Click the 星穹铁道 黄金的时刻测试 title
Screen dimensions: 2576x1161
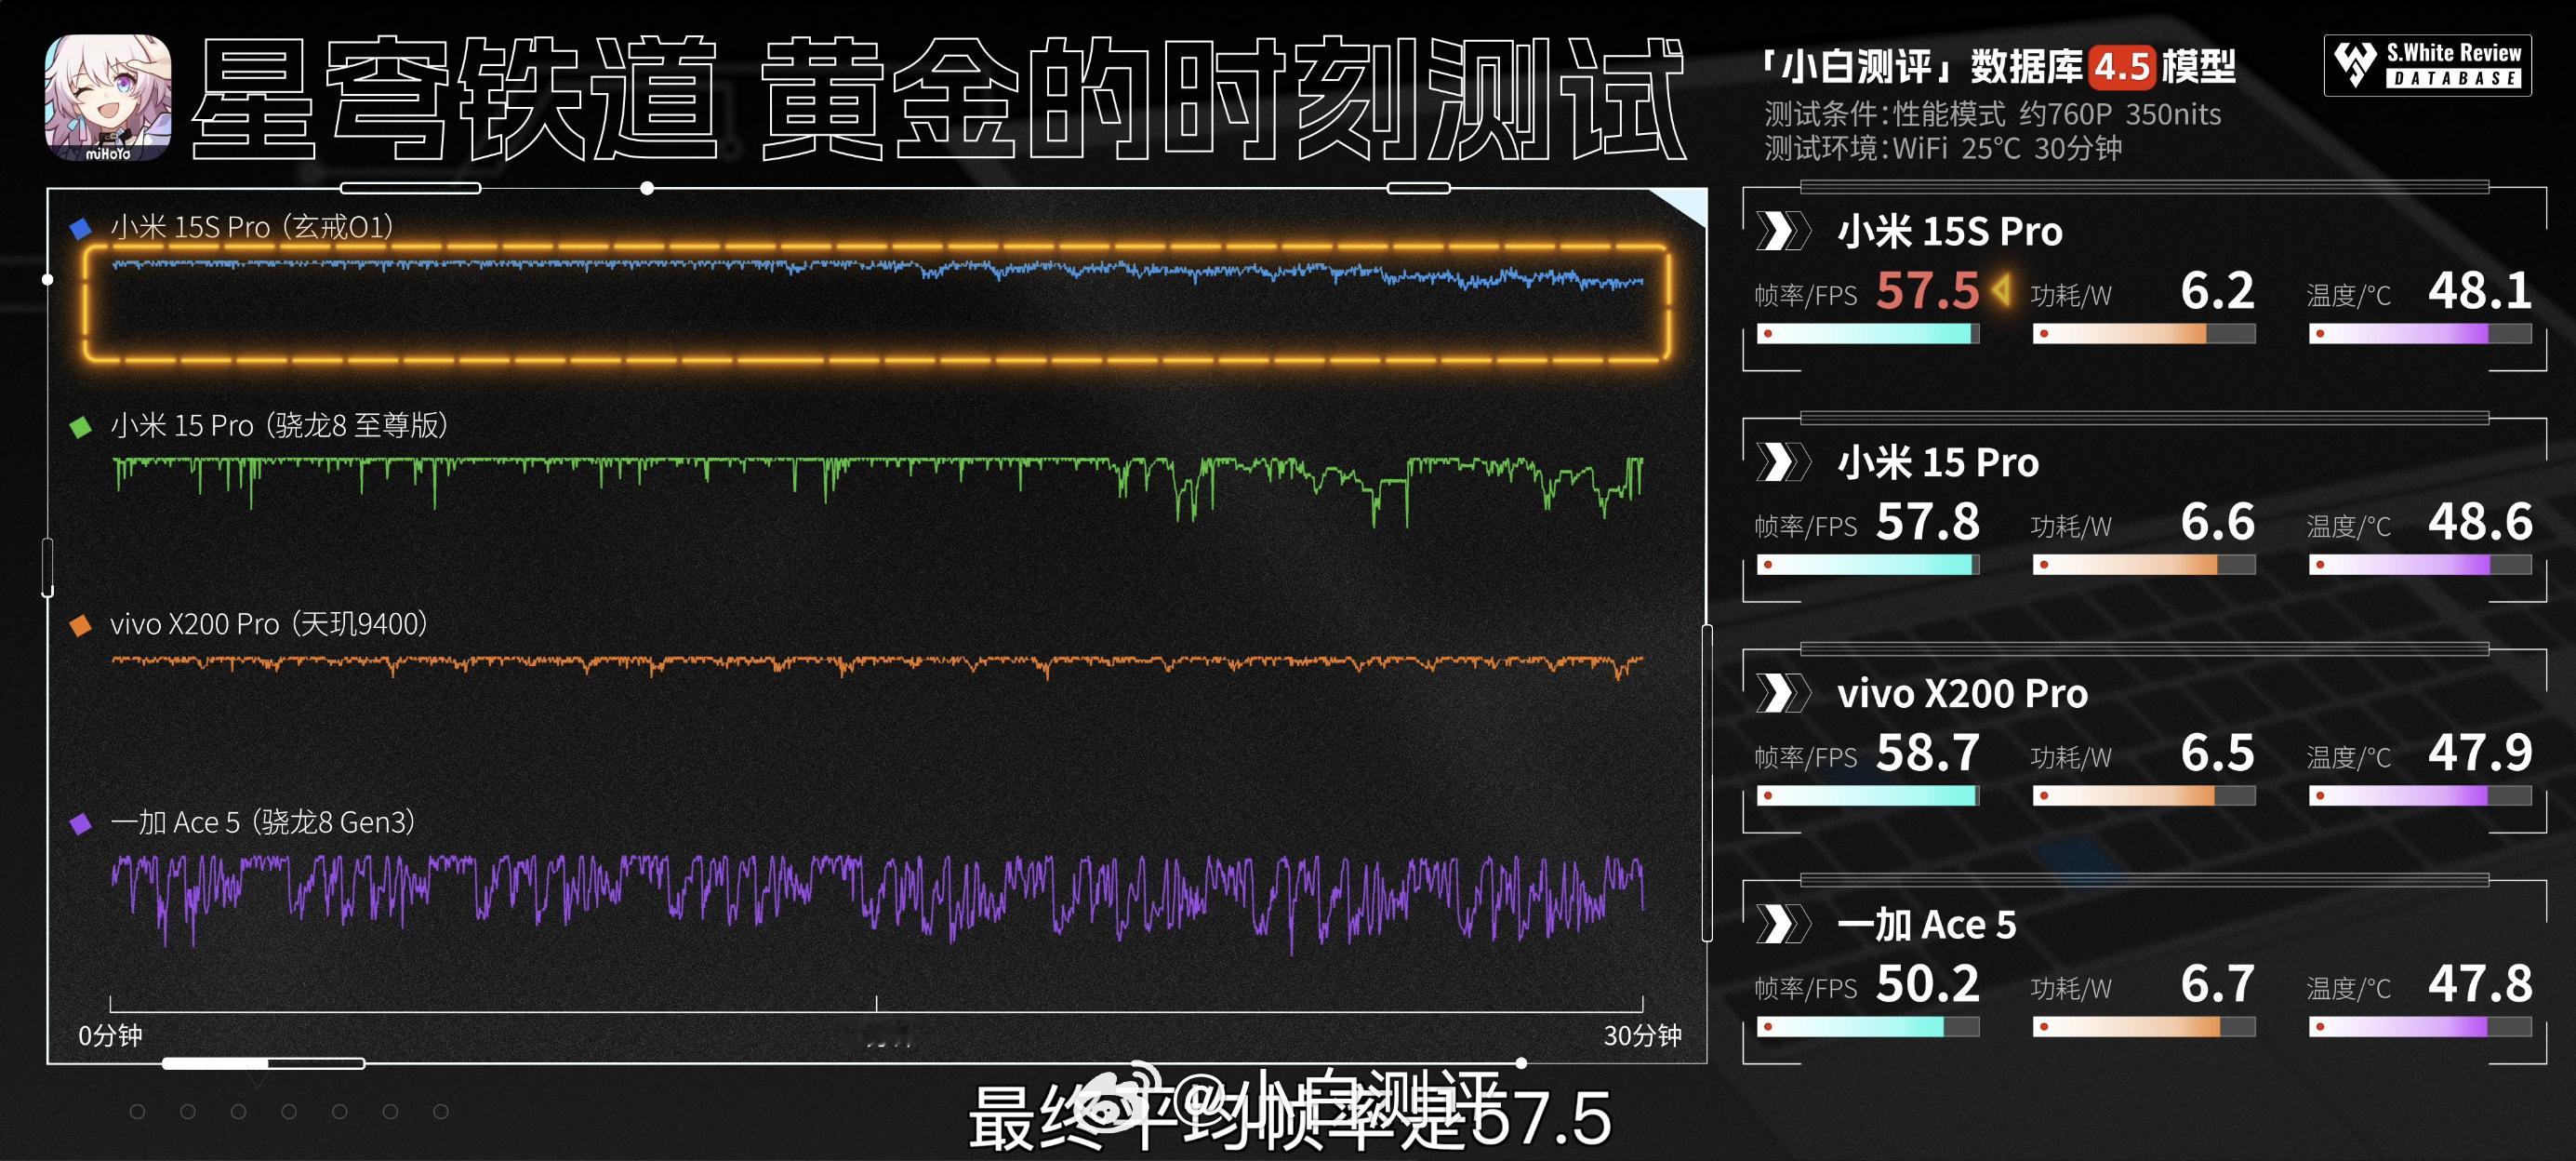(x=938, y=99)
